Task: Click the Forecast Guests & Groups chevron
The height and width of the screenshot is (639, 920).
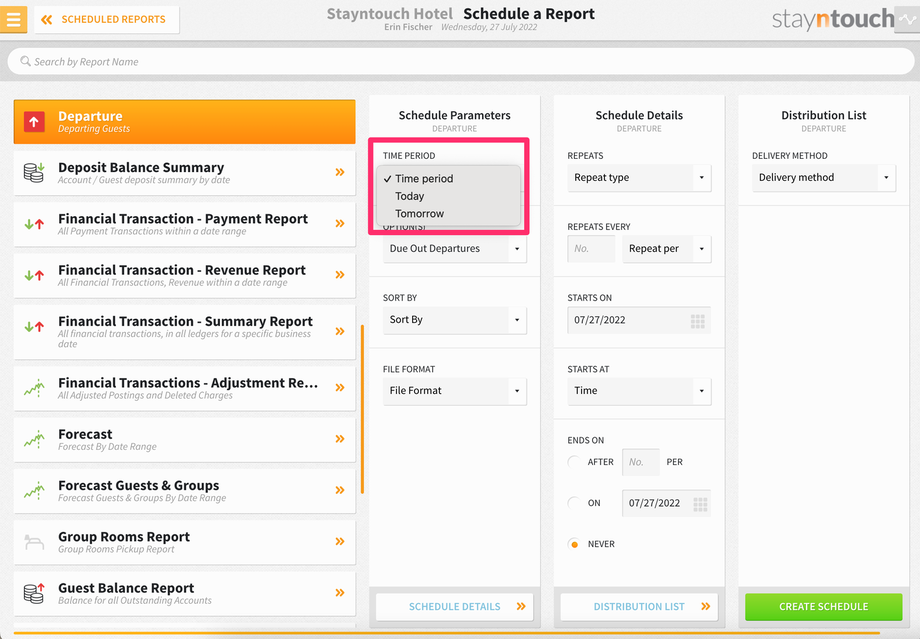Action: pyautogui.click(x=340, y=490)
